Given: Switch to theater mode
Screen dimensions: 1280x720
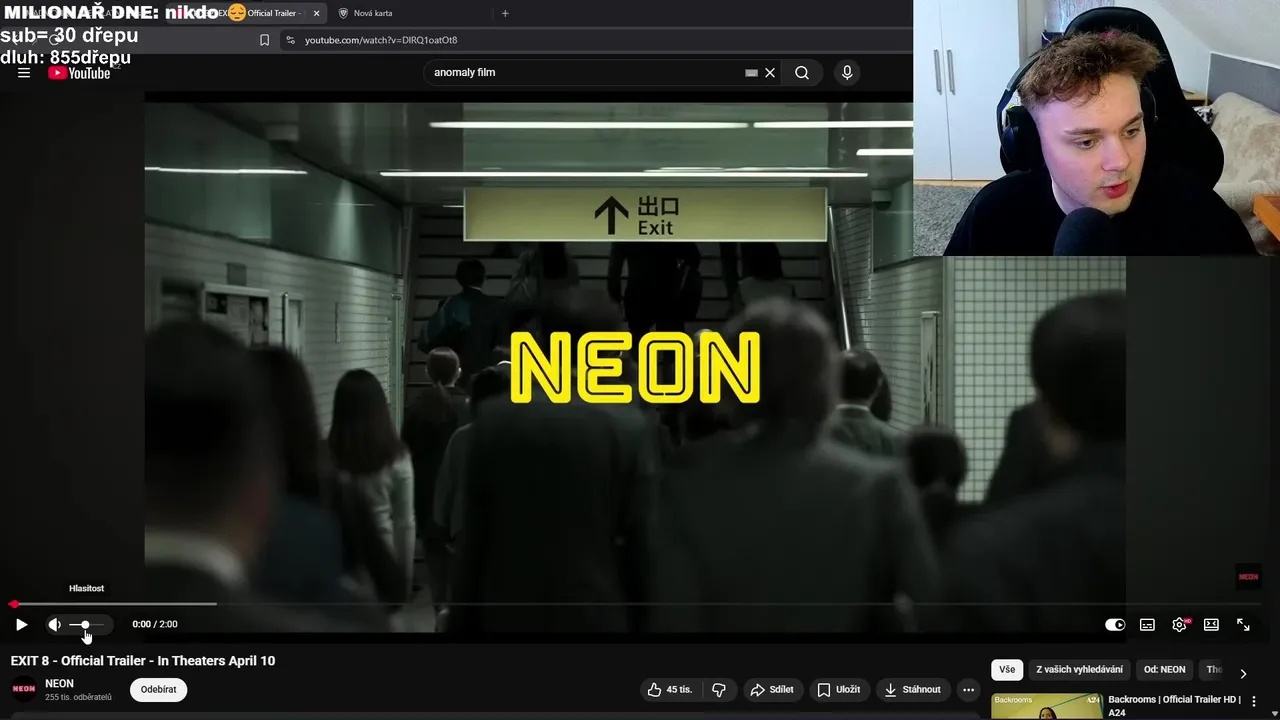Looking at the screenshot, I should (1211, 624).
